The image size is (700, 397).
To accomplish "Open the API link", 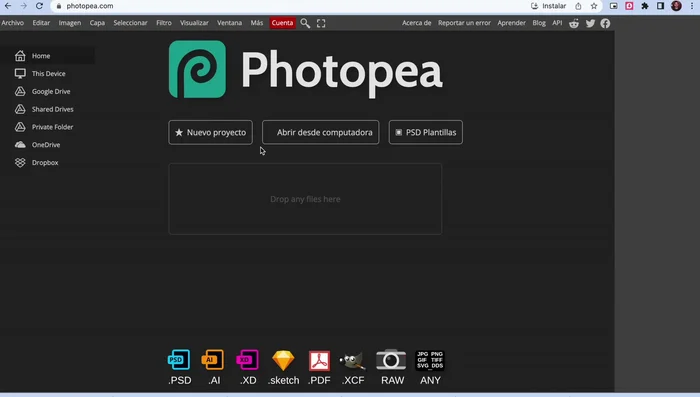I will pos(557,23).
